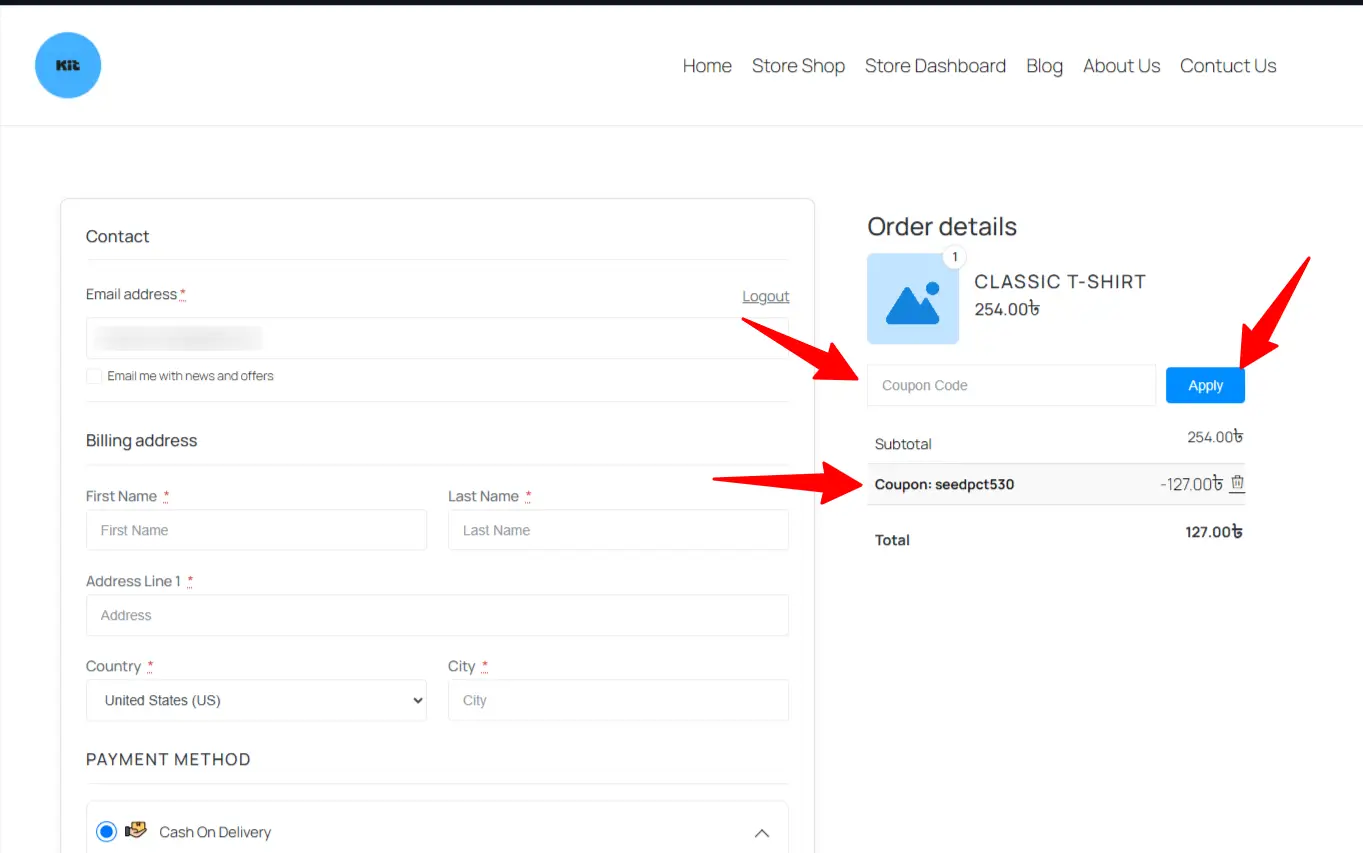Click the Email address field
The height and width of the screenshot is (853, 1363).
point(437,338)
